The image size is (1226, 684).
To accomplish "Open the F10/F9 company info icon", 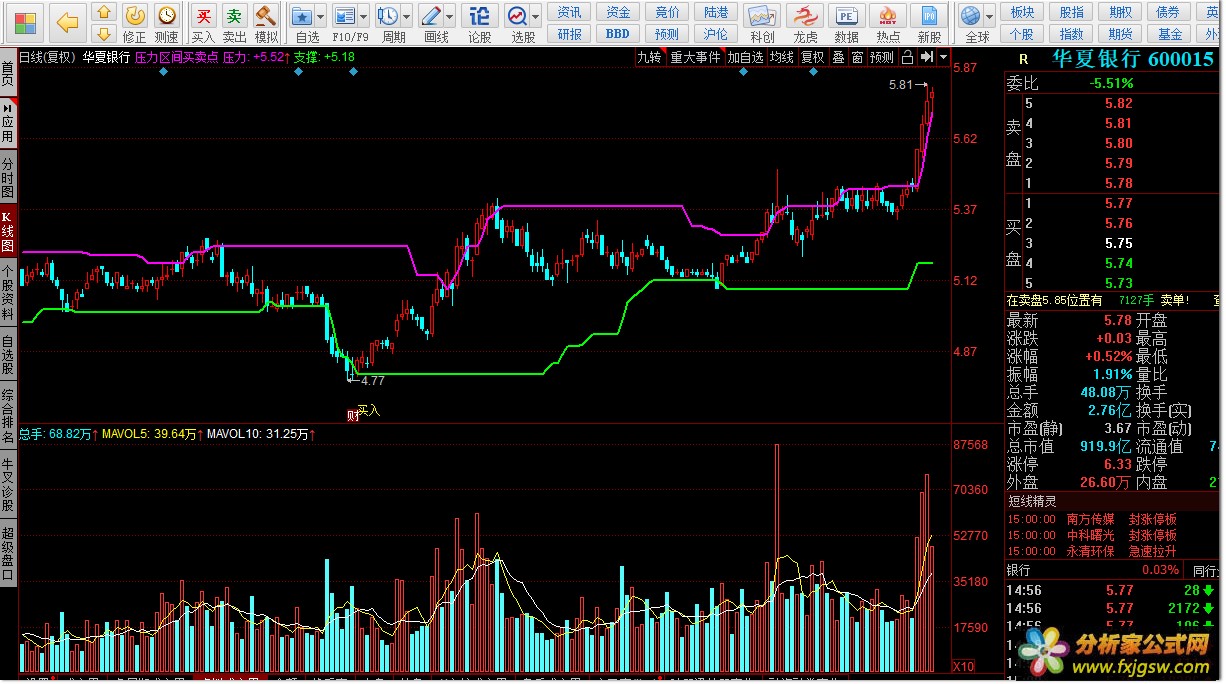I will (x=344, y=16).
